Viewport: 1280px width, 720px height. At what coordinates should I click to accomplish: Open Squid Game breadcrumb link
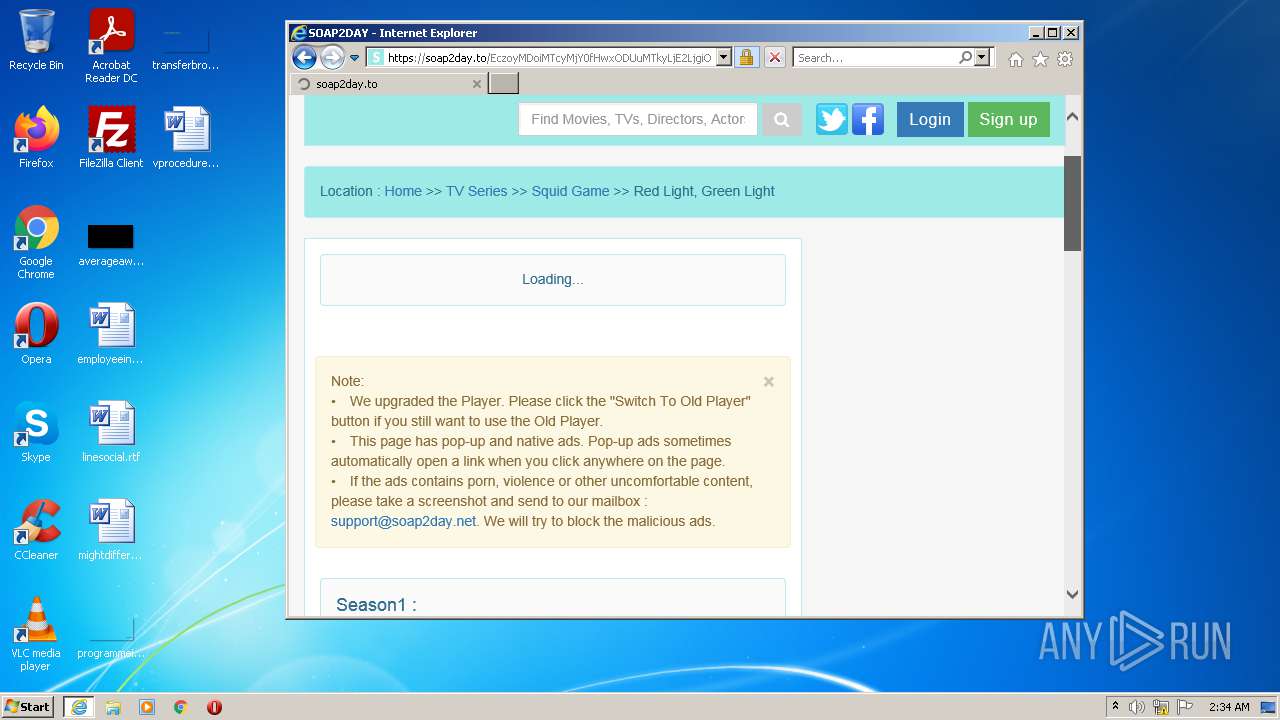[x=570, y=191]
